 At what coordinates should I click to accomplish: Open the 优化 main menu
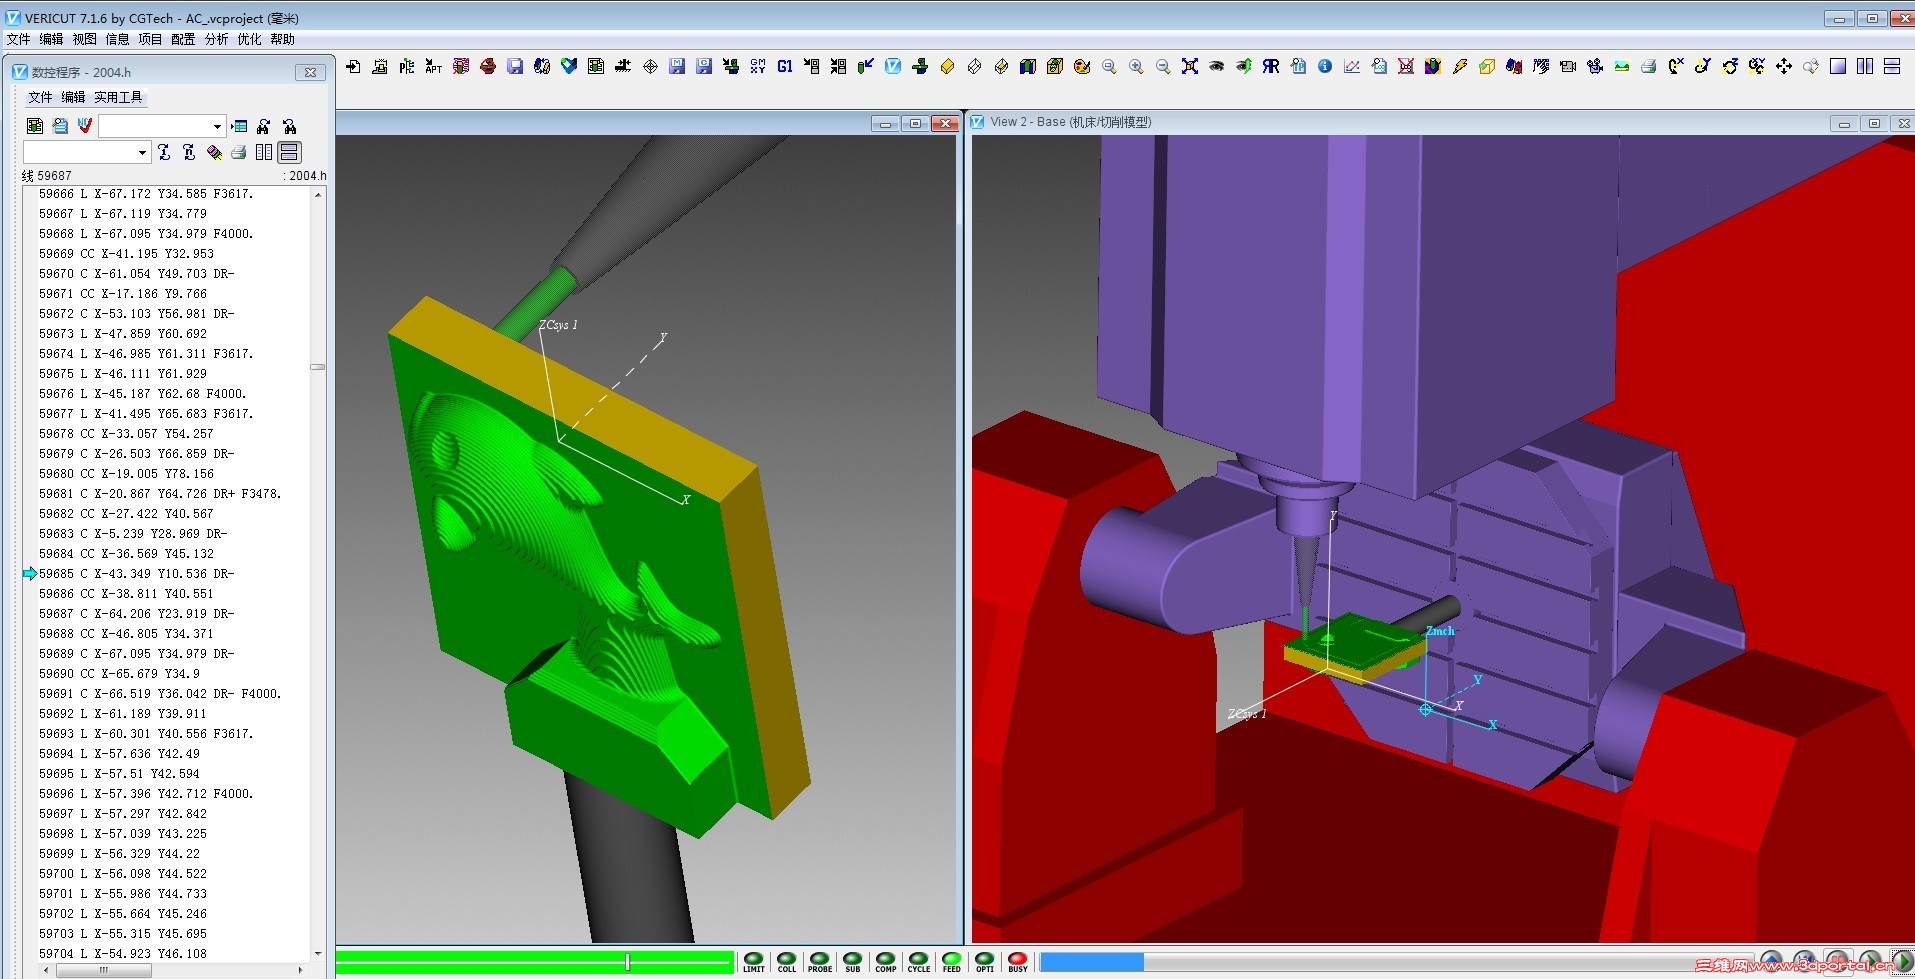(x=250, y=39)
